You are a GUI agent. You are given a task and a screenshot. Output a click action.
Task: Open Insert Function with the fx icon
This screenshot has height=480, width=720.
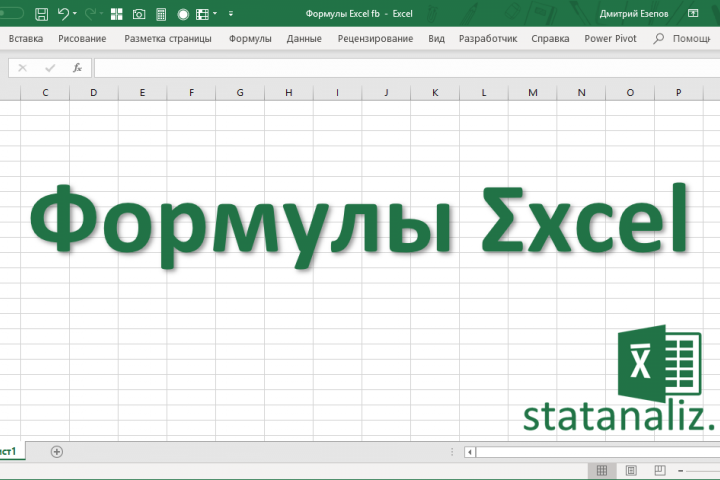point(77,68)
